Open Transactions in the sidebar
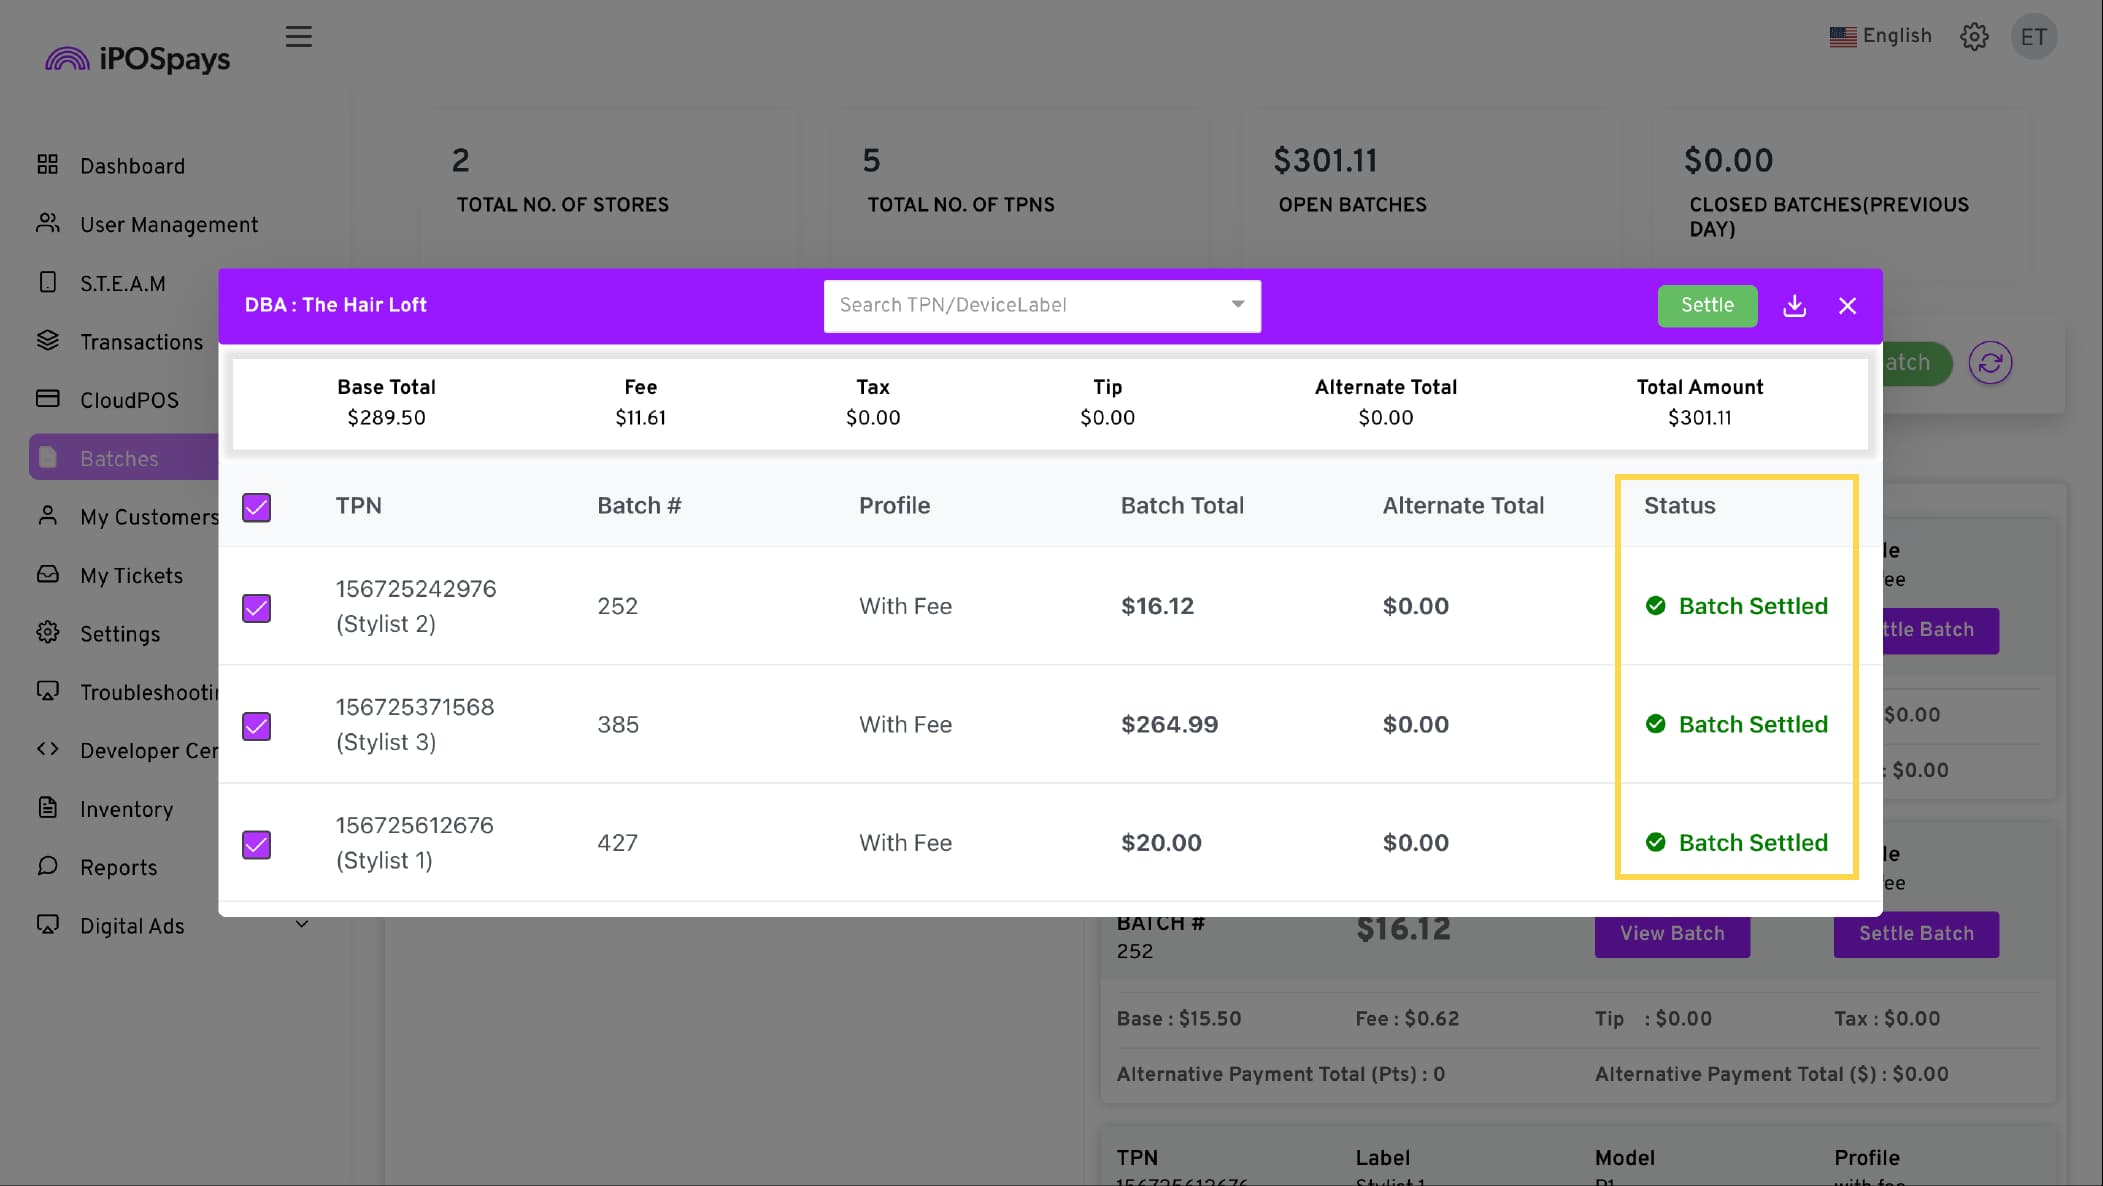Viewport: 2103px width, 1186px height. [141, 342]
